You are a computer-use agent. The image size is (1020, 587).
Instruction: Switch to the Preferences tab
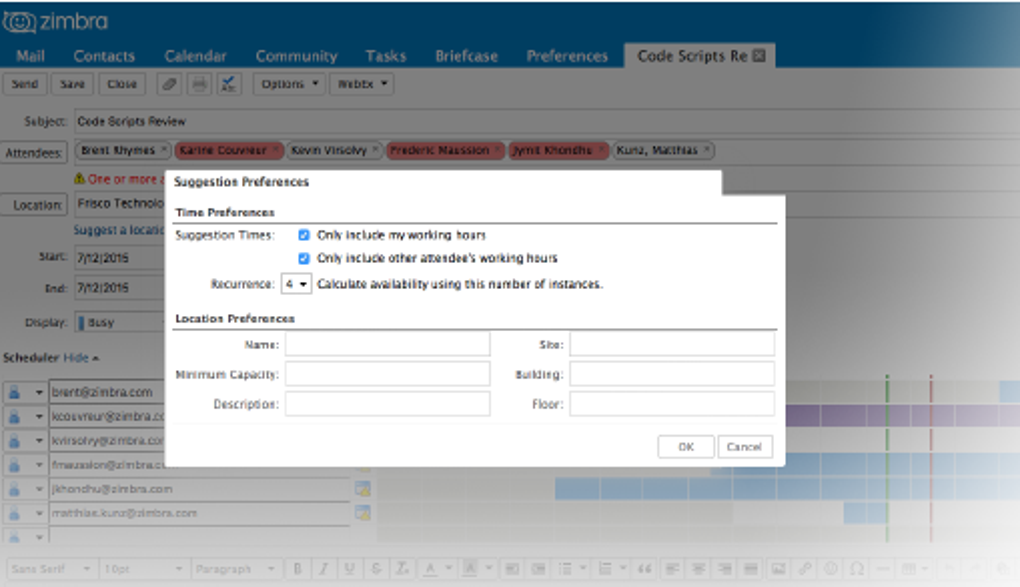[x=567, y=56]
